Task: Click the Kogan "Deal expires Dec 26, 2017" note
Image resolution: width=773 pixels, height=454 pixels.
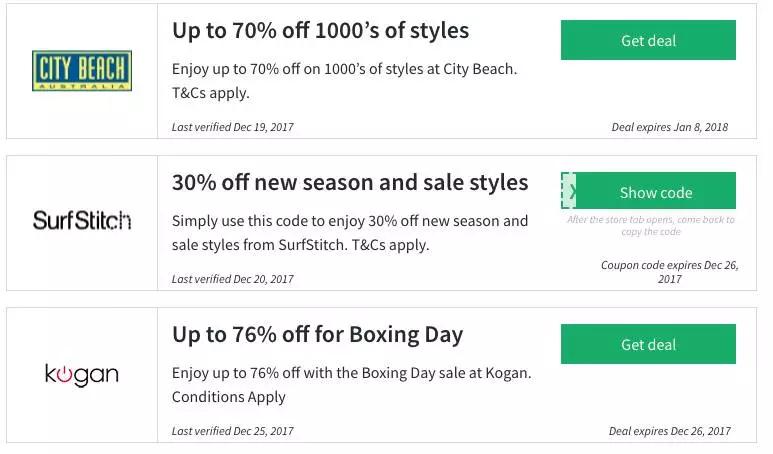Action: coord(669,431)
